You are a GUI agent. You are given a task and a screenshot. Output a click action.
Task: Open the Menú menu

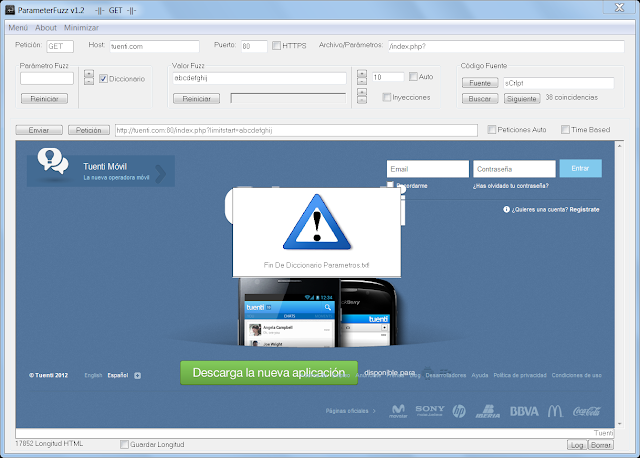coord(18,28)
